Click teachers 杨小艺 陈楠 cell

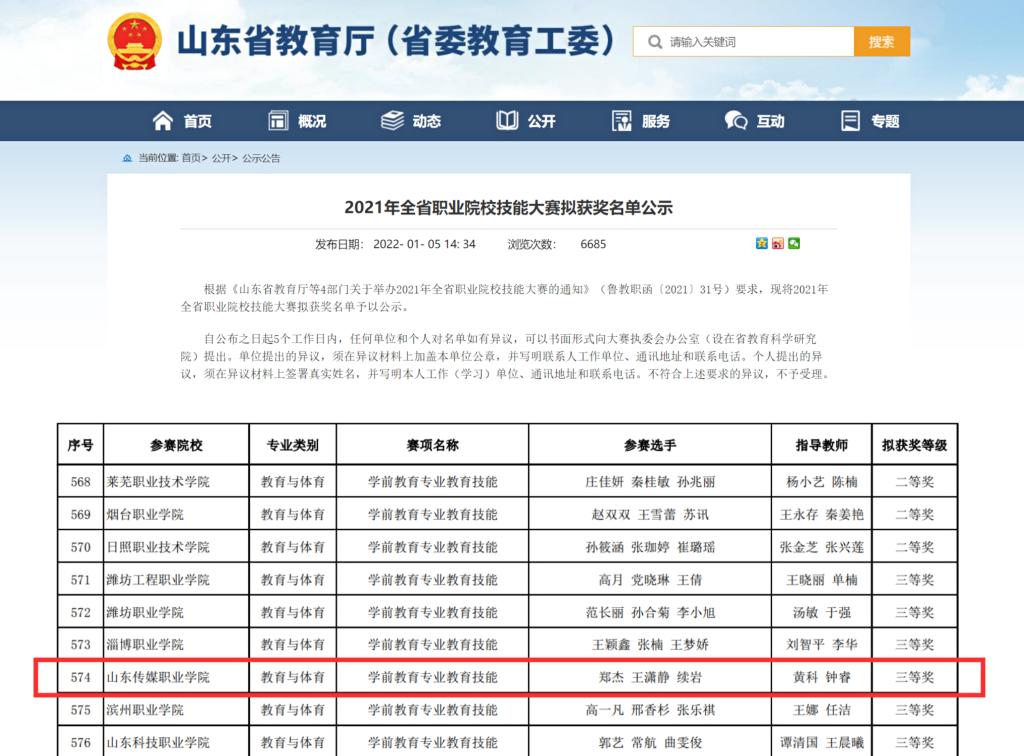[822, 482]
